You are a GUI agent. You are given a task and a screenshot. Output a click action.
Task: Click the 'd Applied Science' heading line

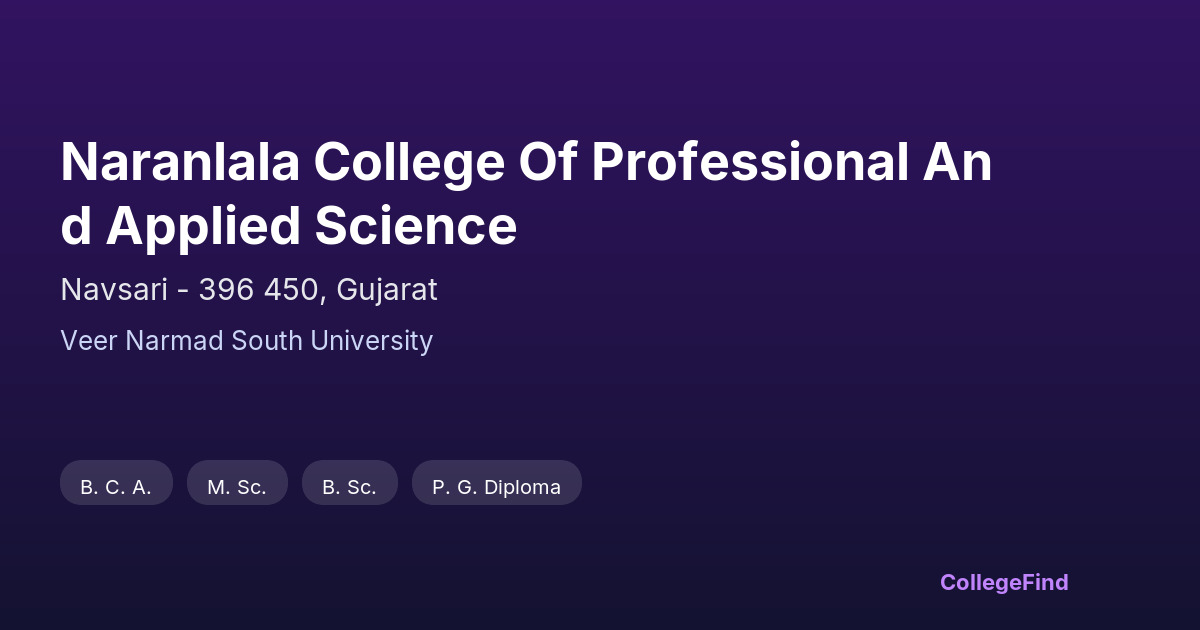[288, 226]
